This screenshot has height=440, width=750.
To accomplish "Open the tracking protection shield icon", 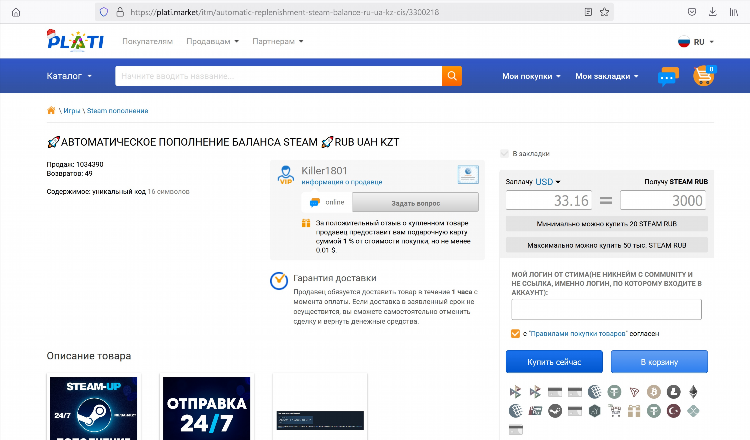I will pos(104,12).
